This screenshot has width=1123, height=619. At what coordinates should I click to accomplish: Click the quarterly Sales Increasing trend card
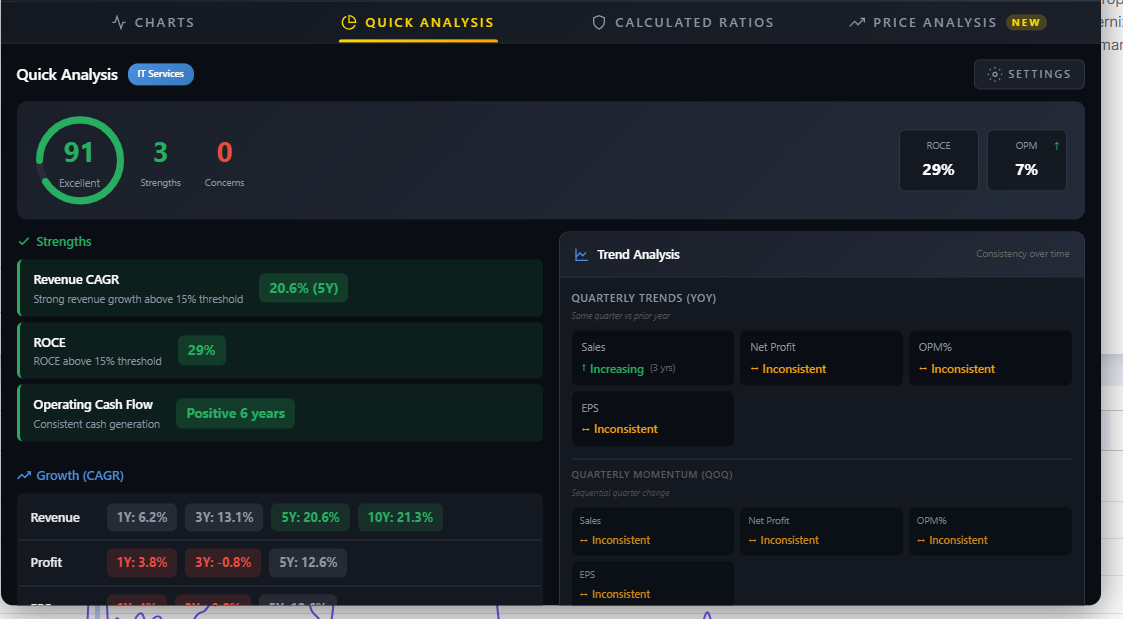[652, 358]
